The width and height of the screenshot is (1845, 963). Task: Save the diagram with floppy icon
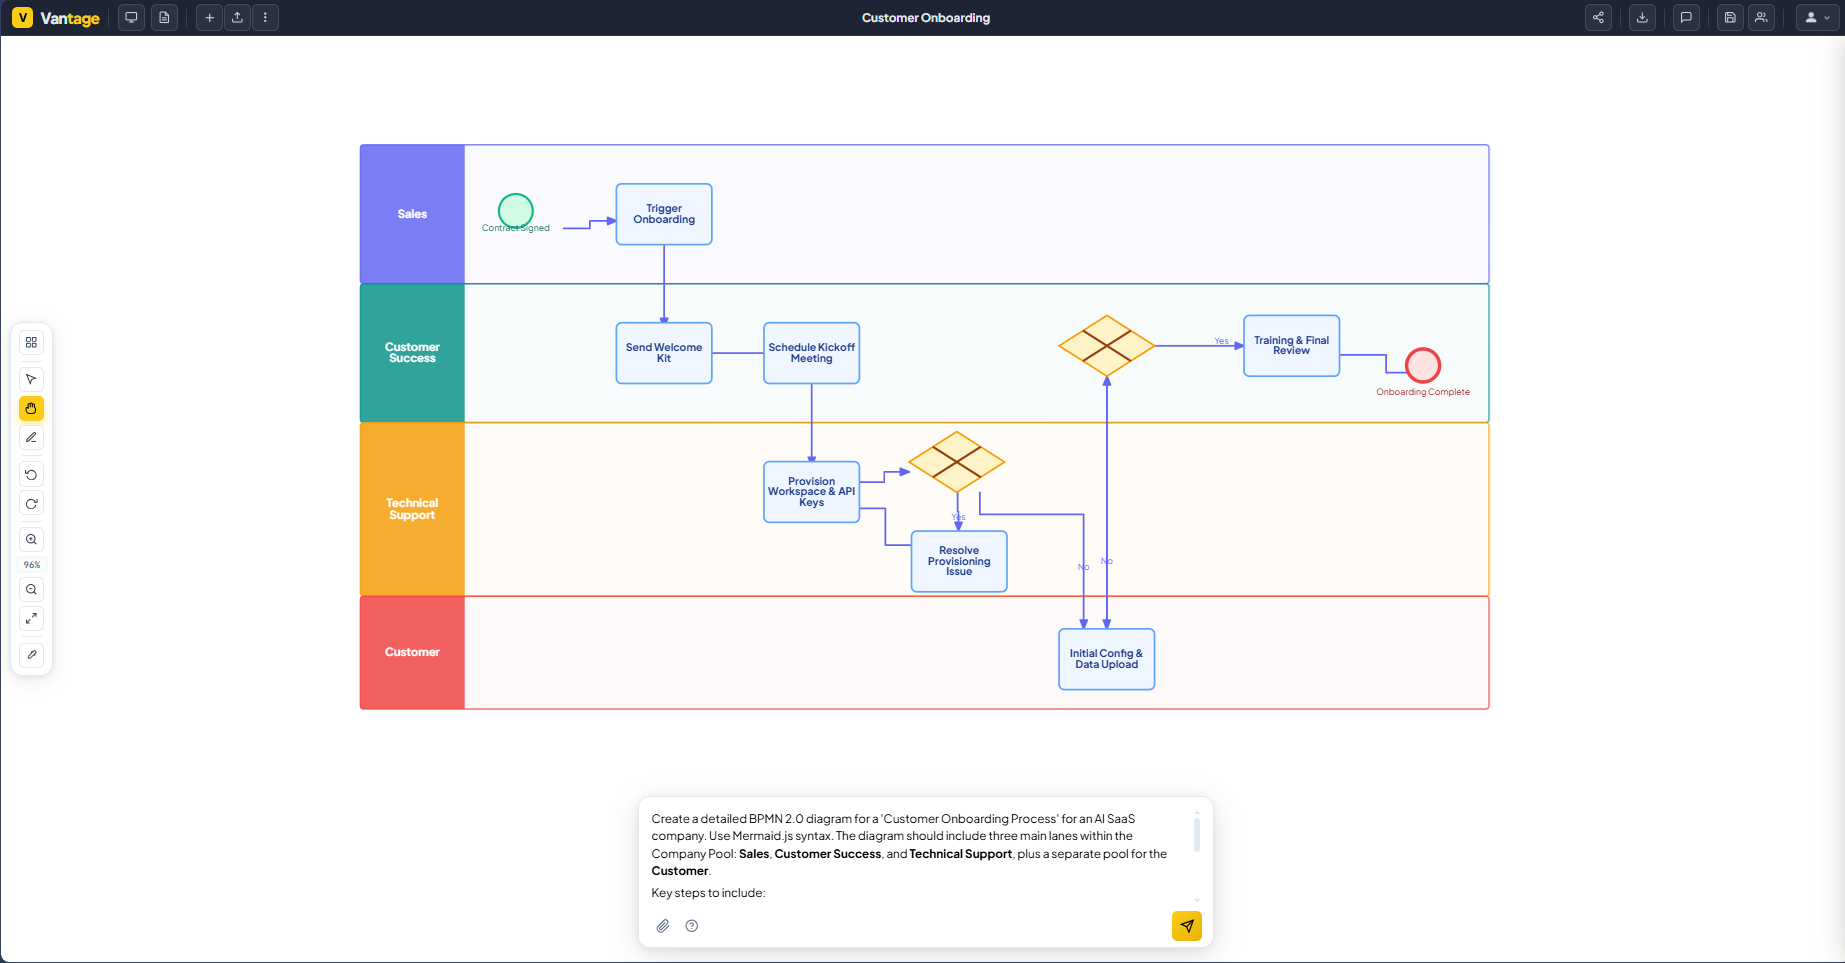click(x=1730, y=18)
